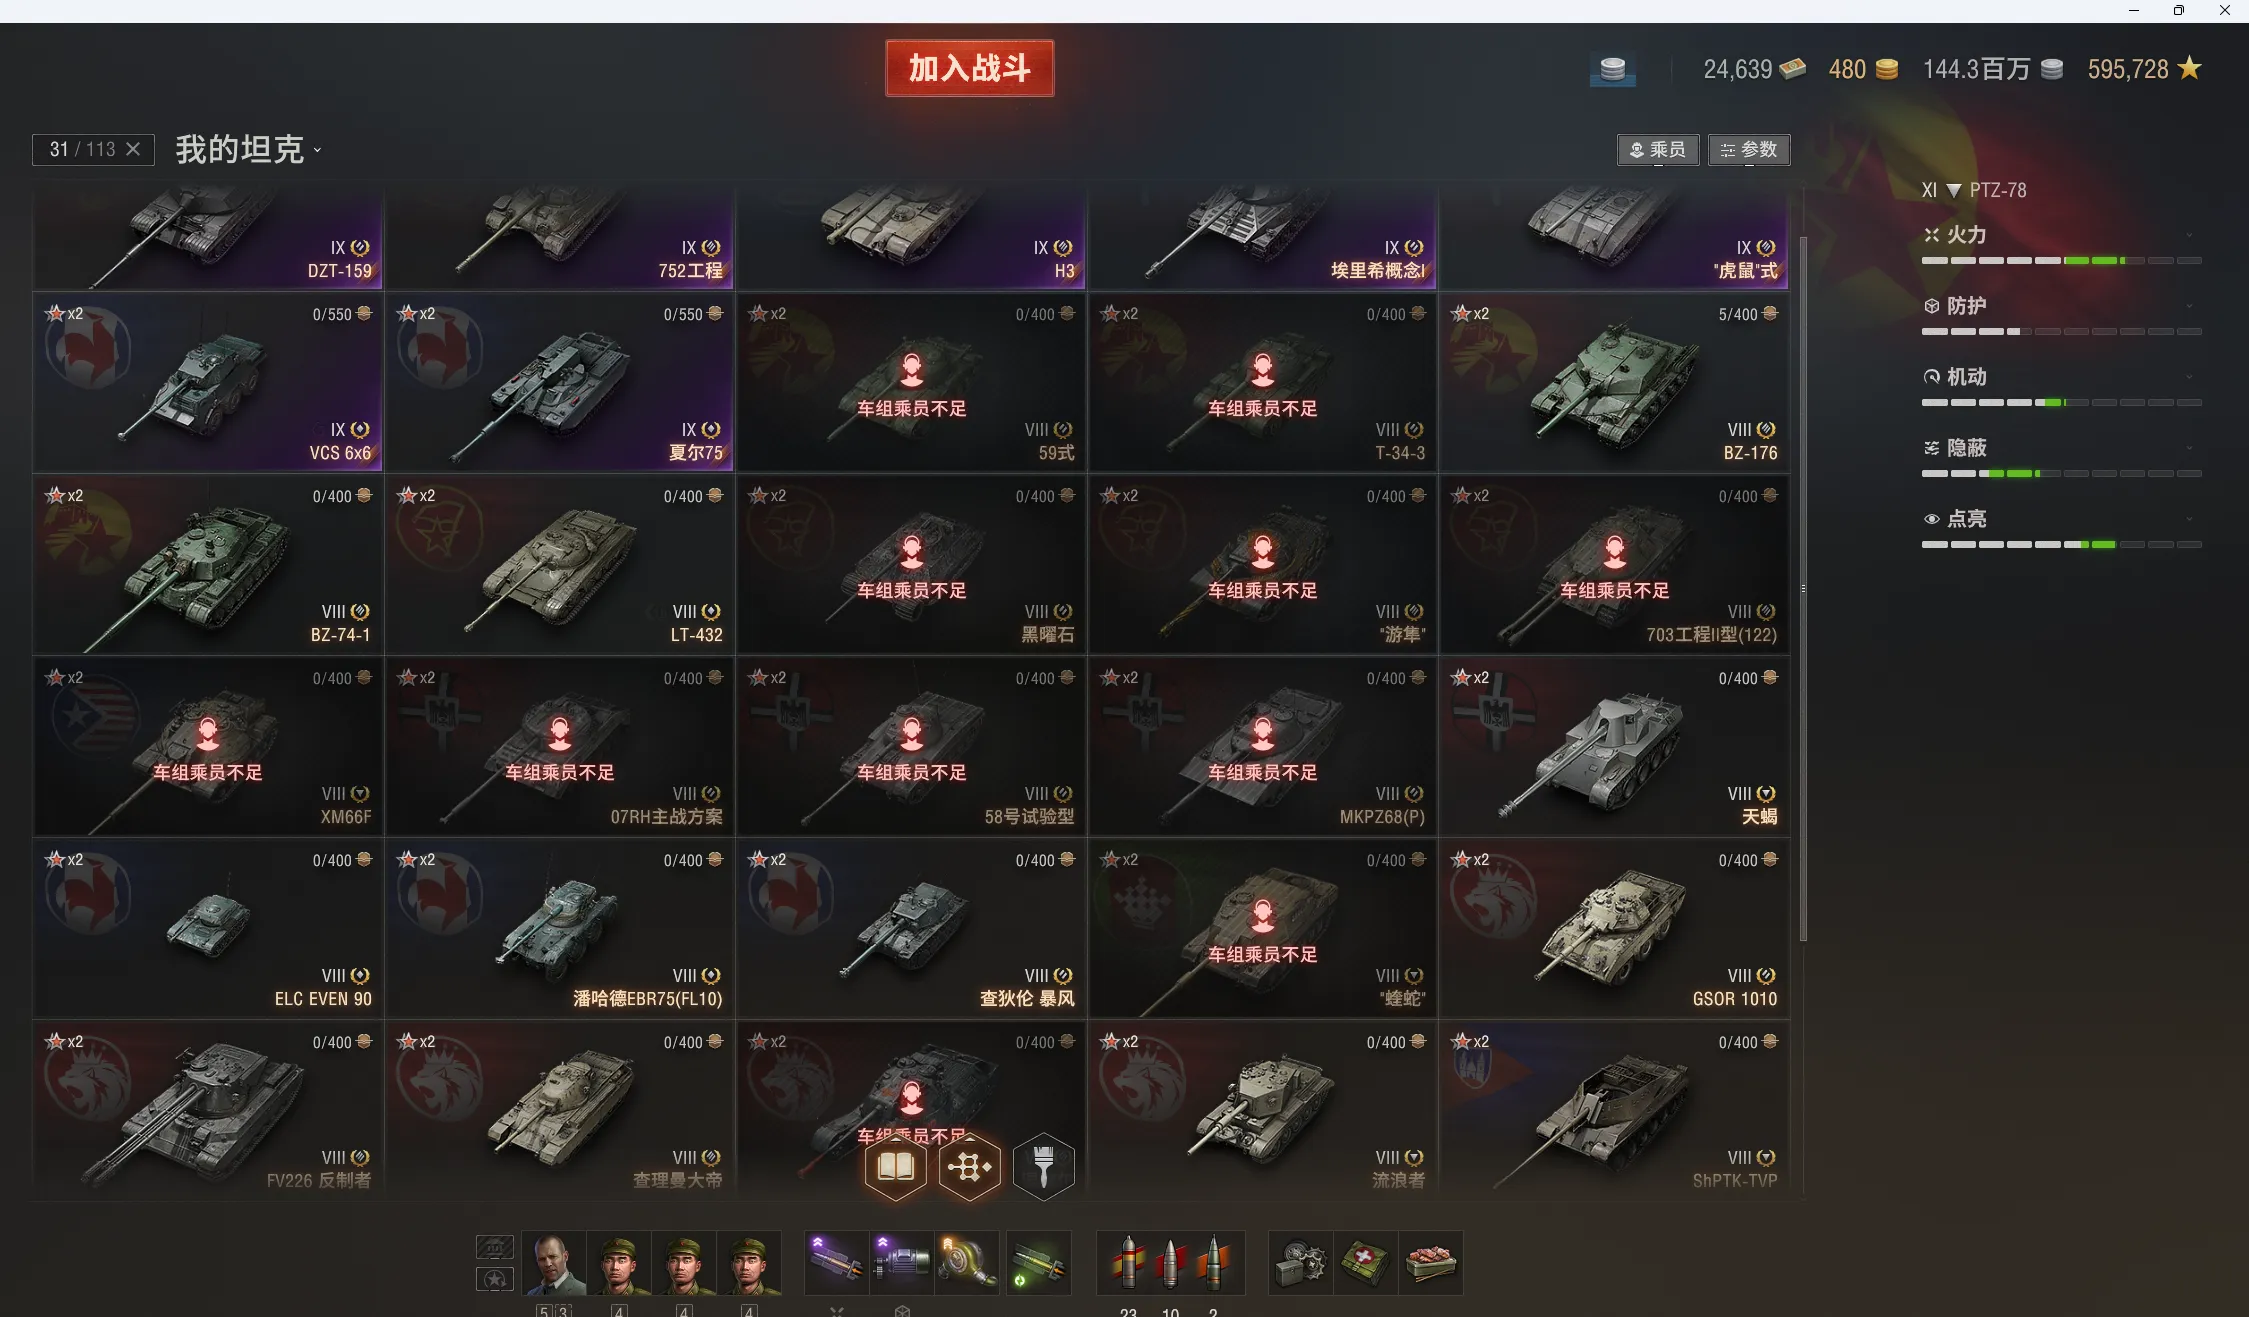Clear the 31/113 tank filter

tap(133, 149)
